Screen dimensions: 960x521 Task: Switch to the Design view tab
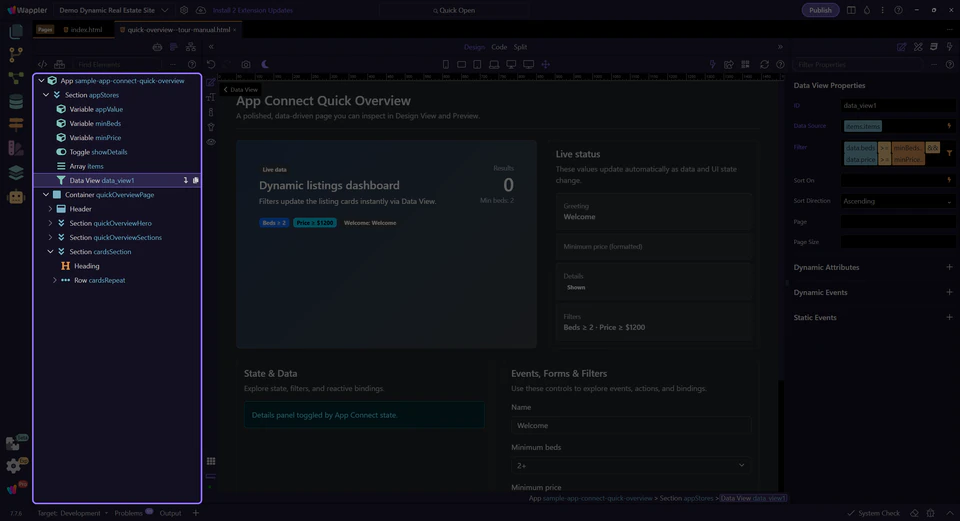click(x=474, y=47)
